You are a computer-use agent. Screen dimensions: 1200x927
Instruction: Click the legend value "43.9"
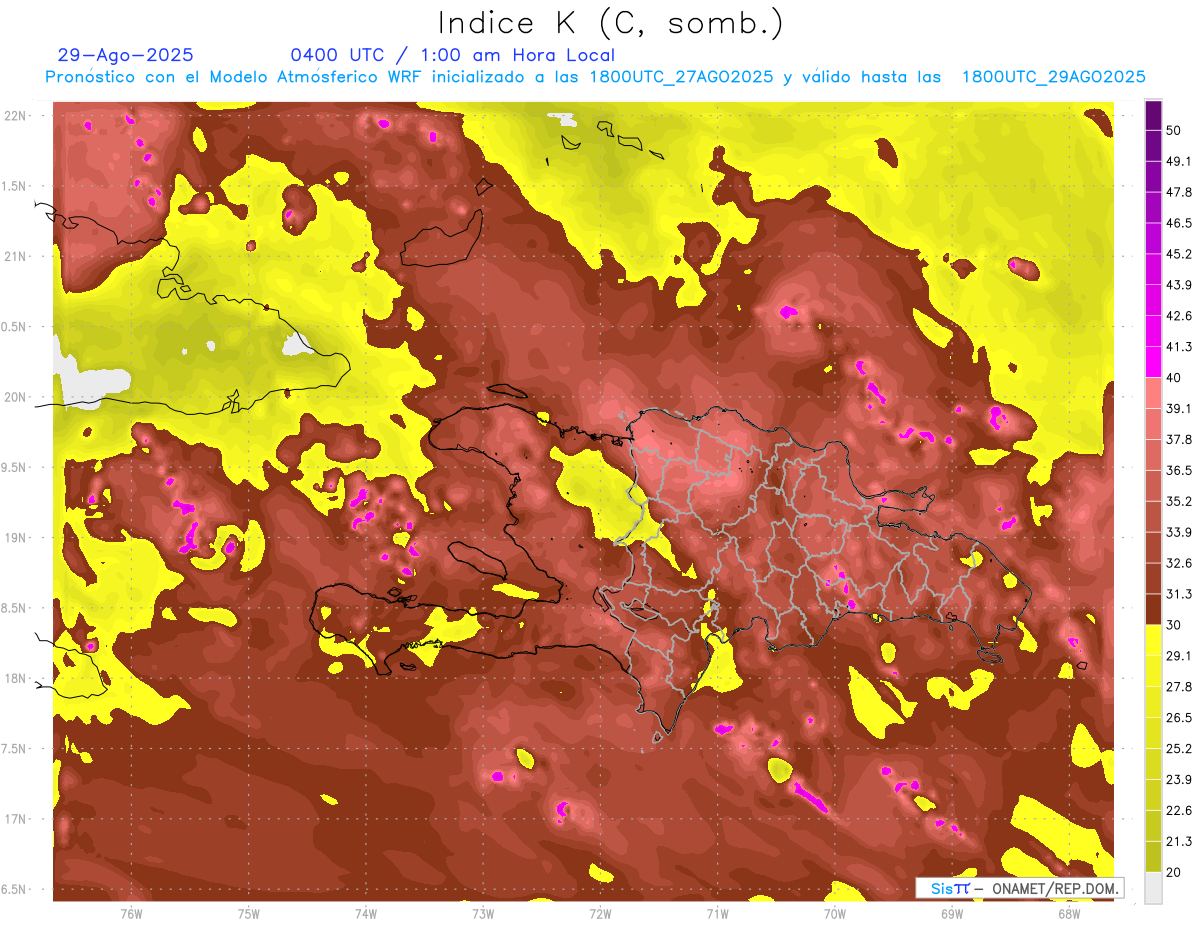(x=1178, y=285)
